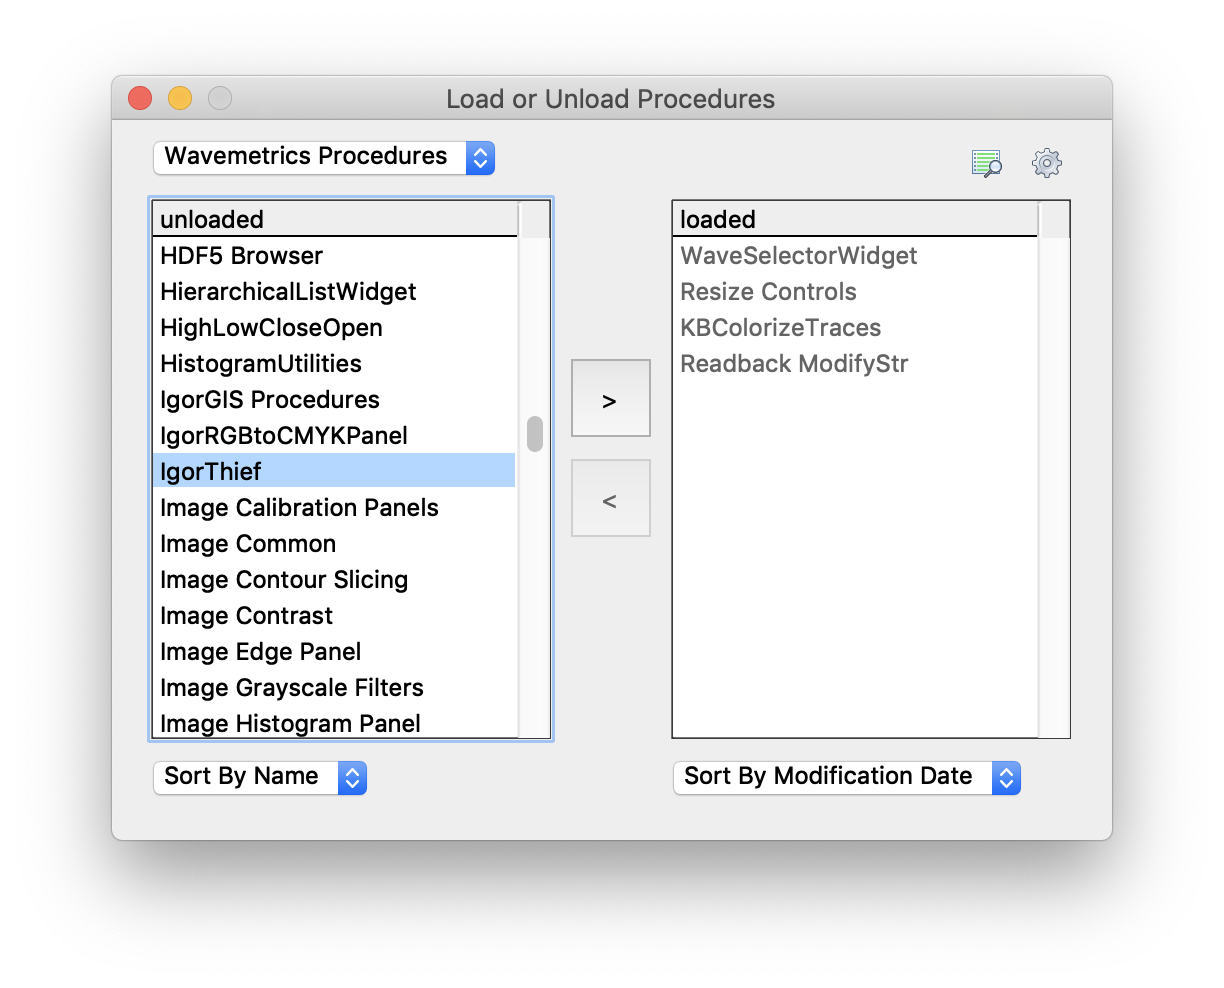The image size is (1224, 988).
Task: Select WaveSelectorWidget in the loaded list
Action: click(x=798, y=256)
